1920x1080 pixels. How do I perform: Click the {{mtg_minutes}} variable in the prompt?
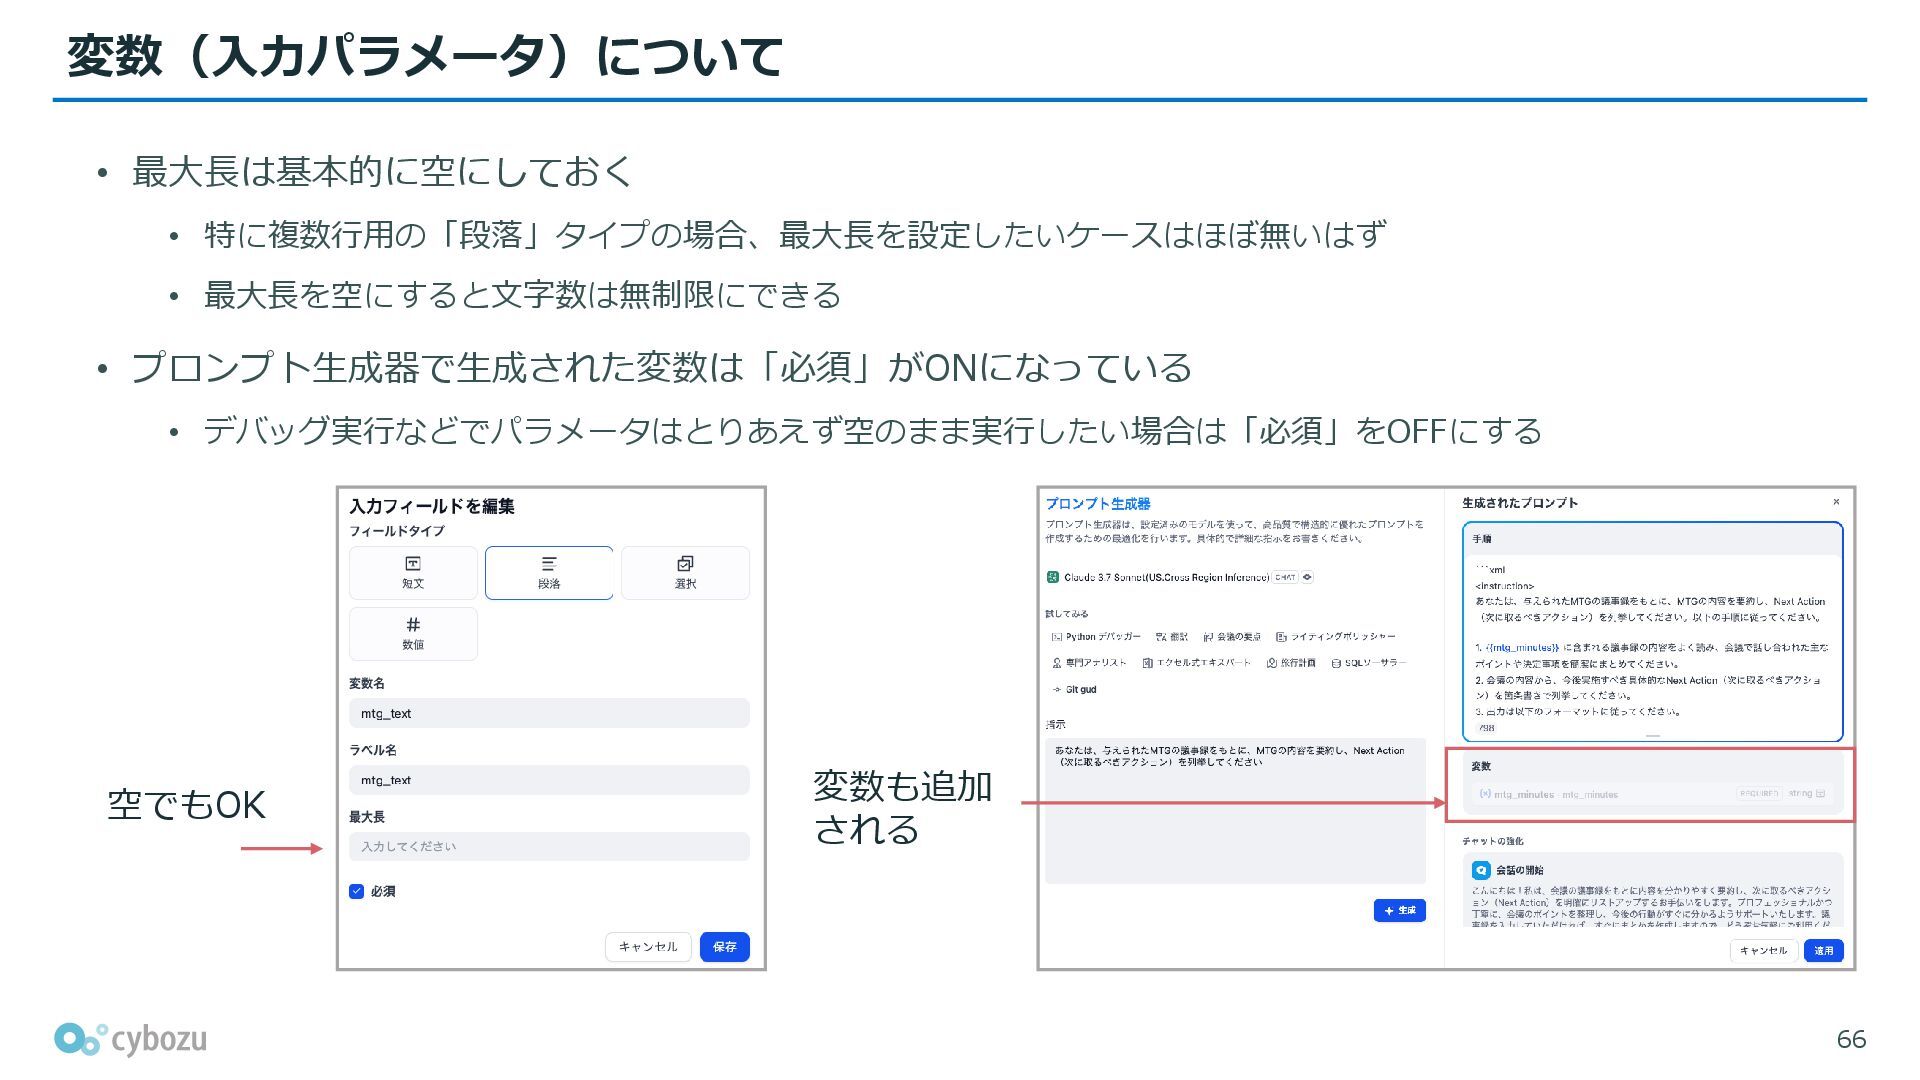pos(1522,648)
